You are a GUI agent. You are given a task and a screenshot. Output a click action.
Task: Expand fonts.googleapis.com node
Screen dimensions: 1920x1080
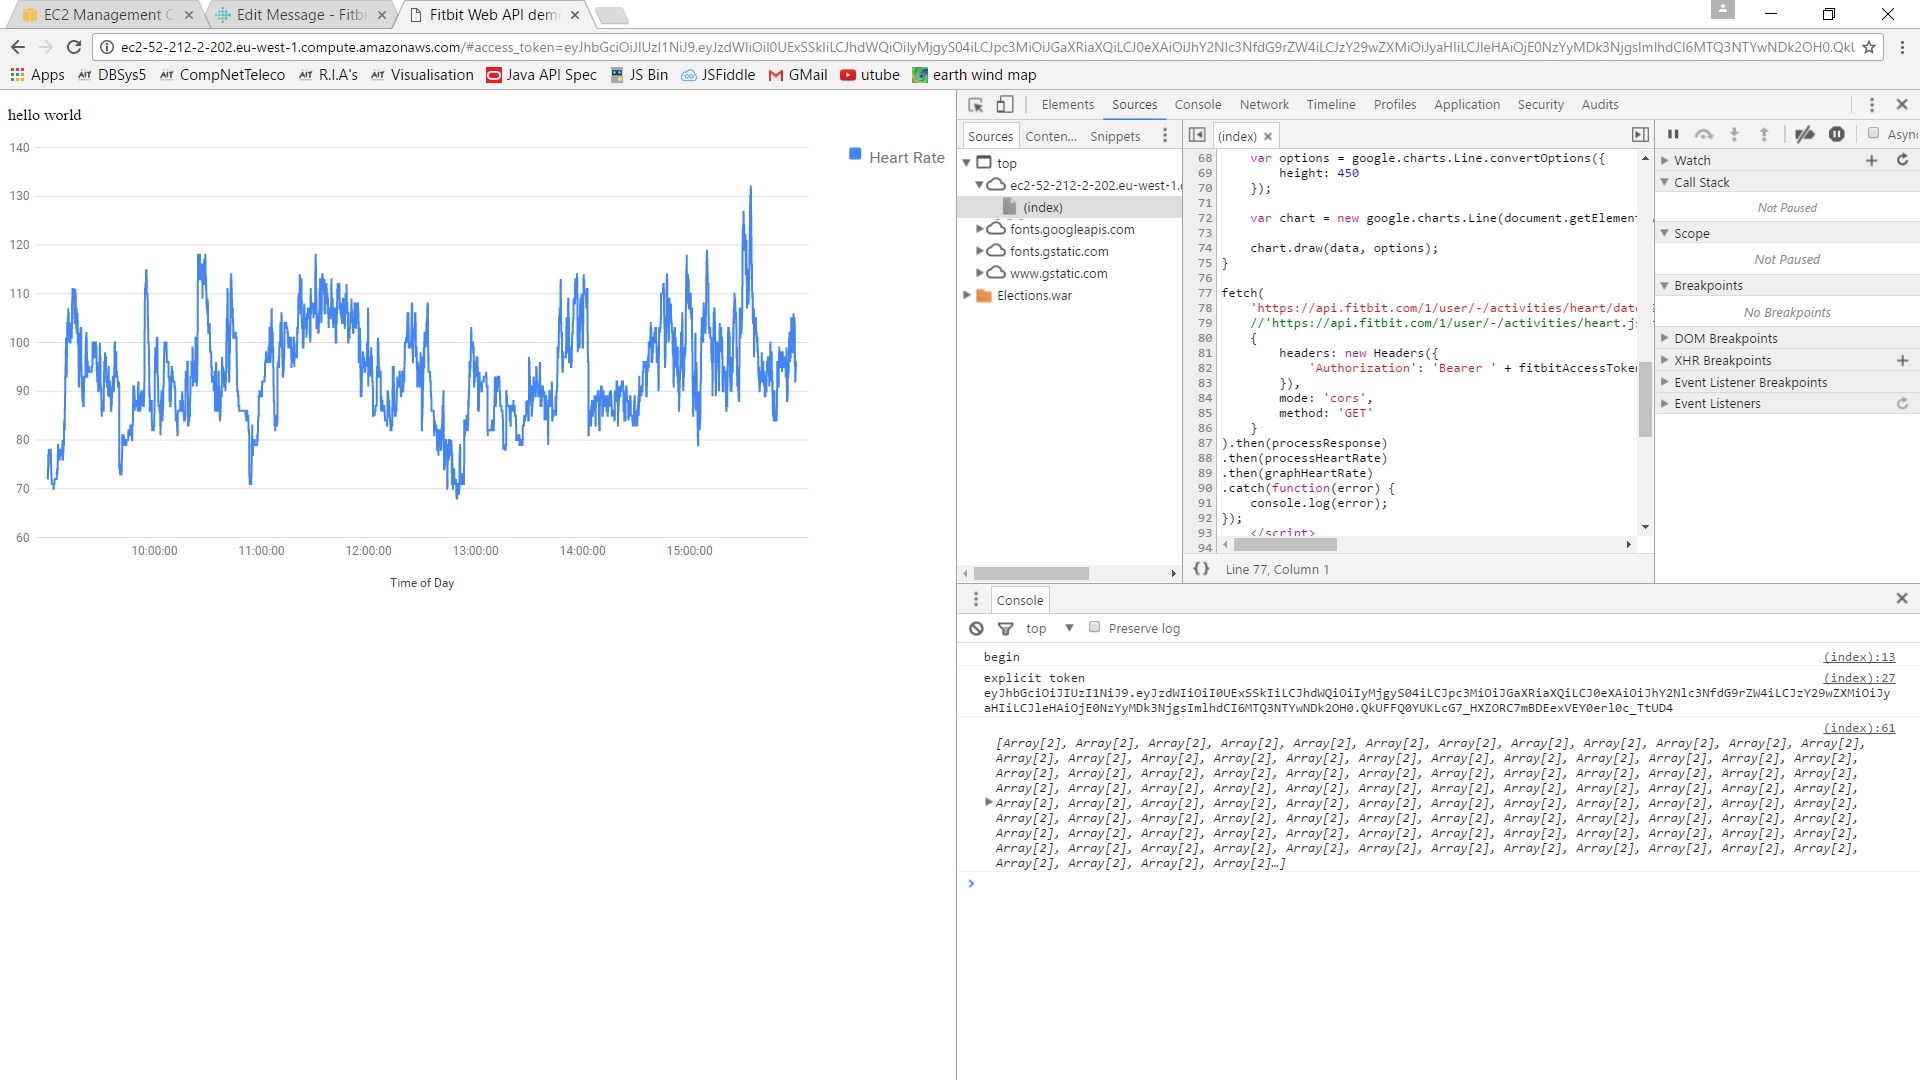tap(979, 229)
